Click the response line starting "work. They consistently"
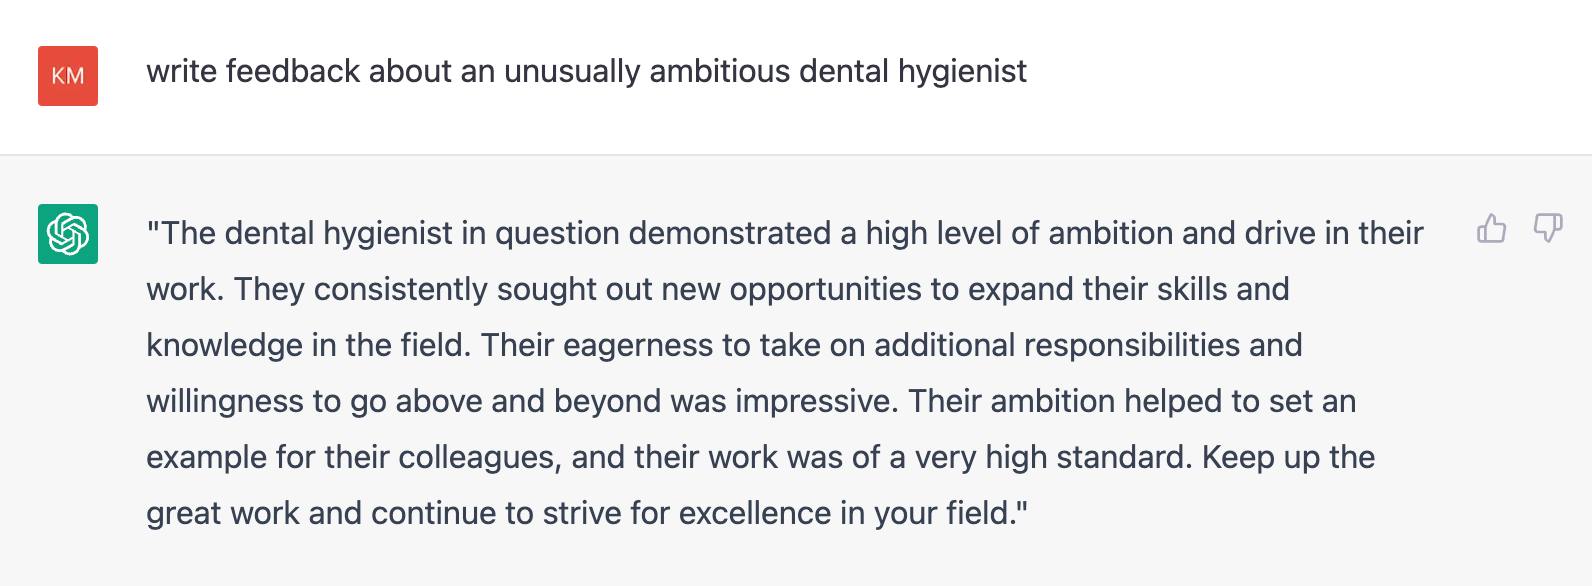This screenshot has width=1592, height=586. click(718, 289)
